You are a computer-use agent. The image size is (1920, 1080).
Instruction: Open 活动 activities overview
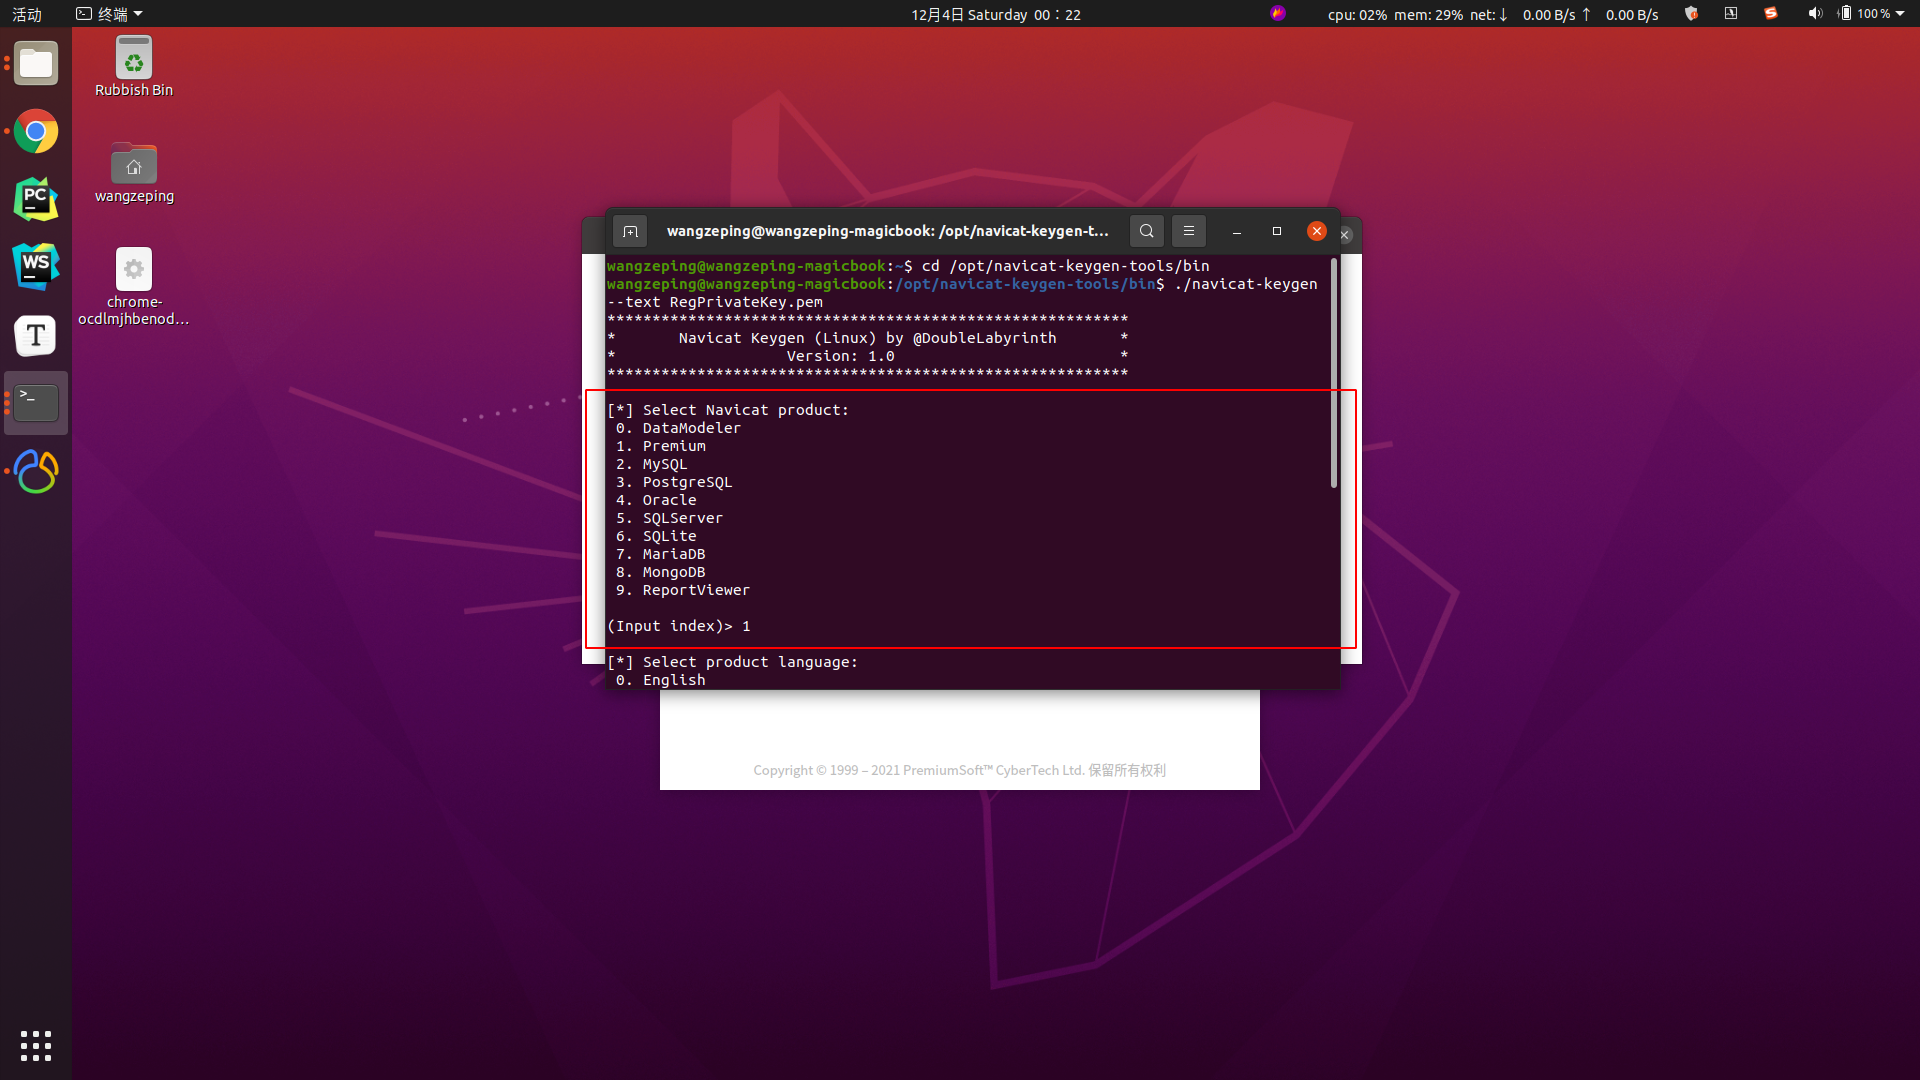click(x=27, y=14)
